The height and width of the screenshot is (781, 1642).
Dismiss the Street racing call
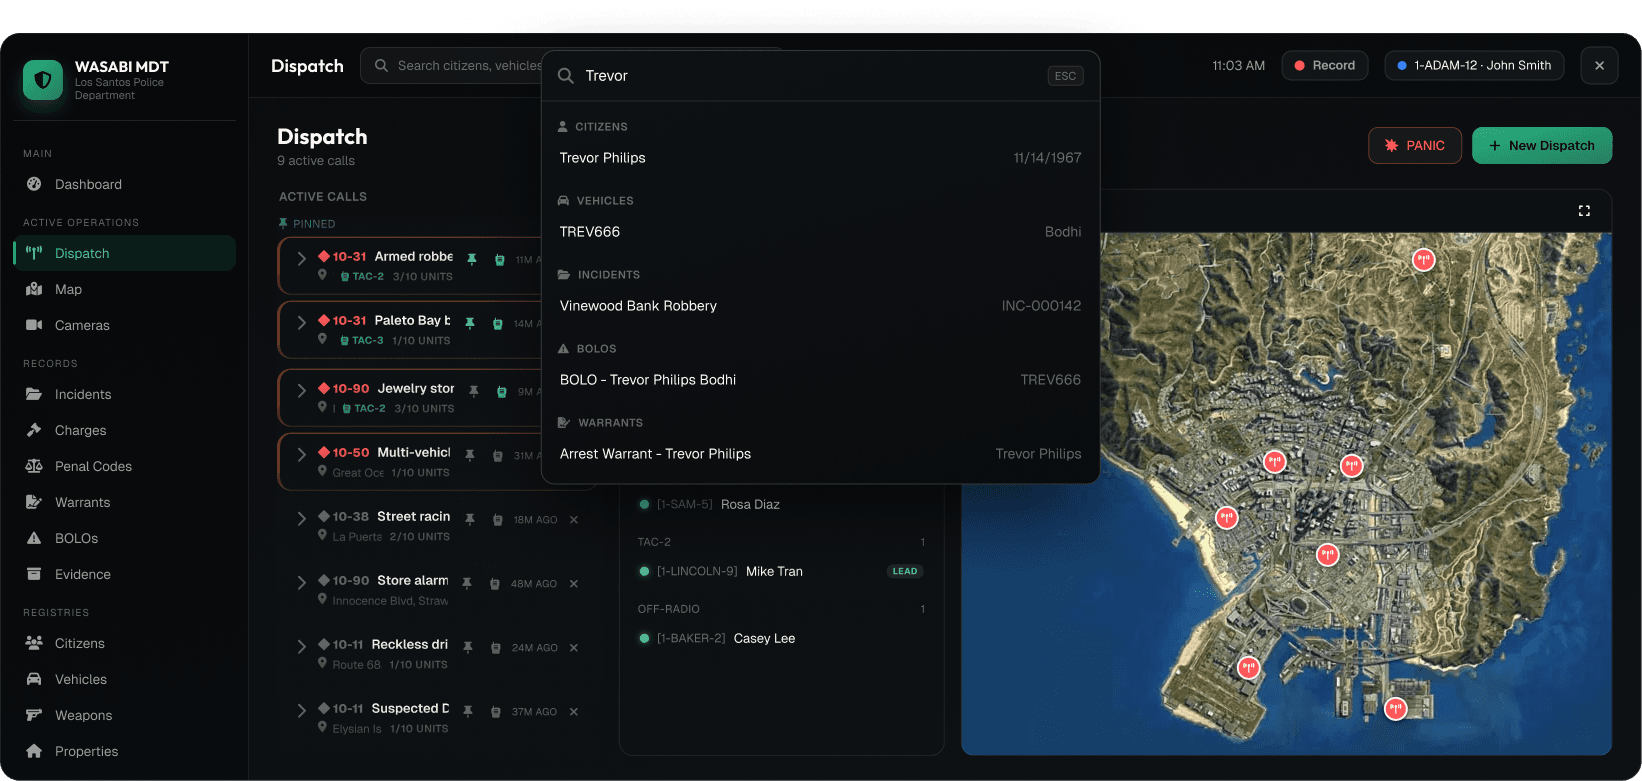[574, 519]
